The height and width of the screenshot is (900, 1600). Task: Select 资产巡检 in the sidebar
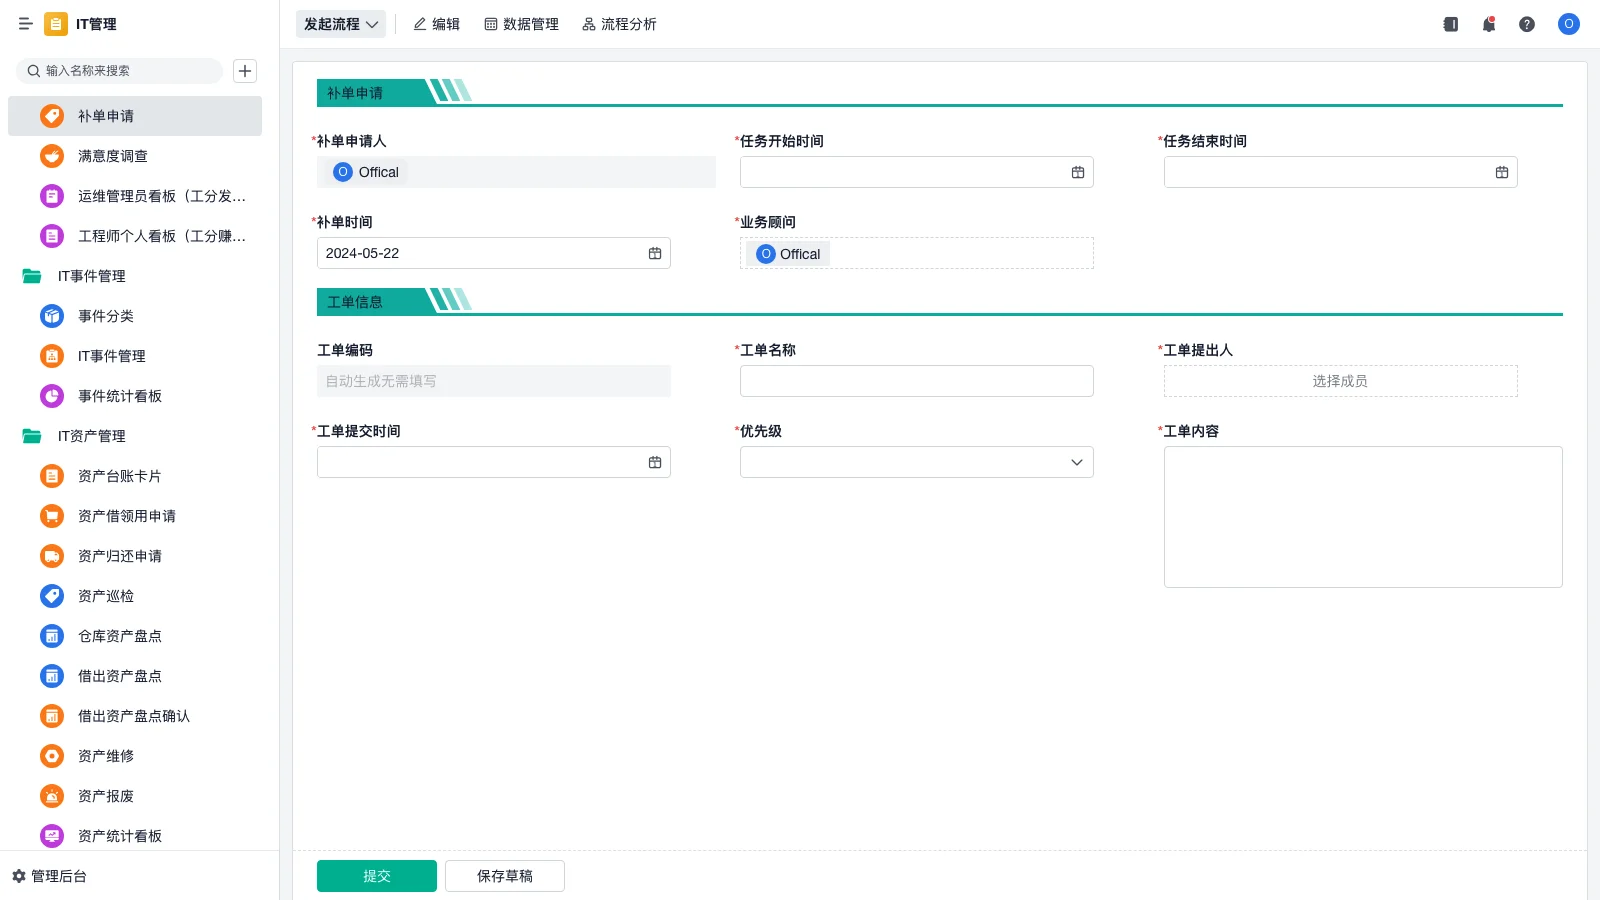tap(135, 596)
